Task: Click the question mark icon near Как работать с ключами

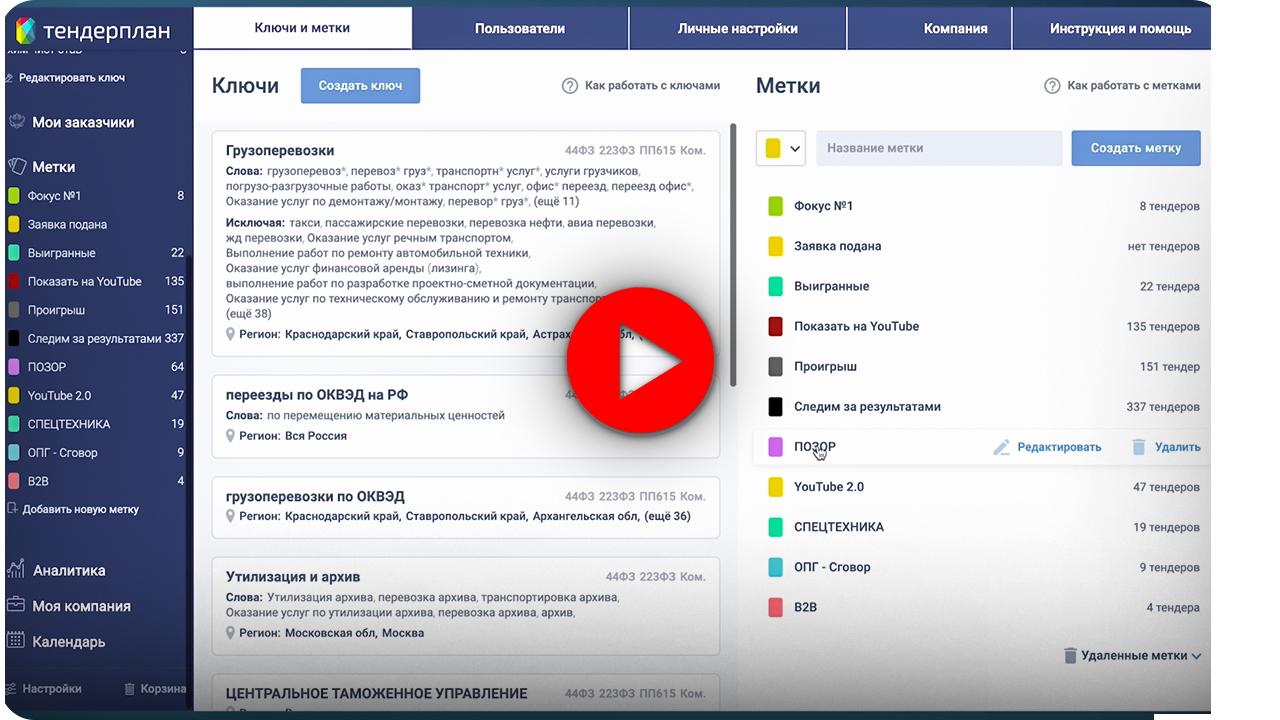Action: [570, 86]
